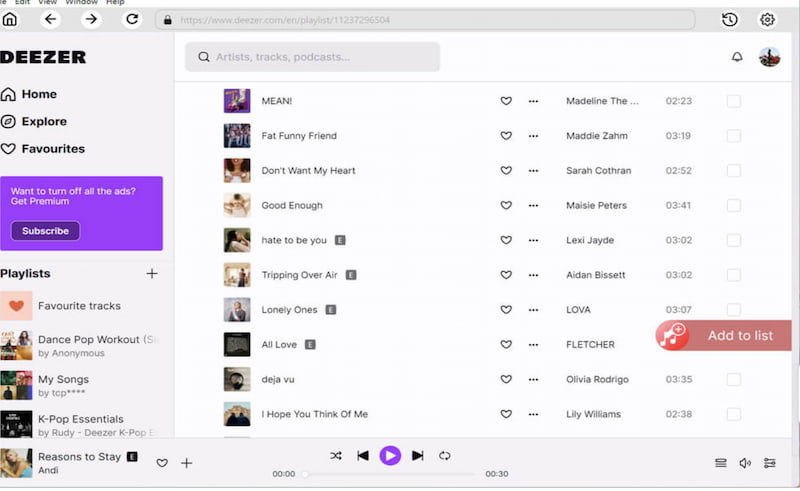Viewport: 800px width, 491px height.
Task: Reload the page with the refresh icon
Action: coord(132,19)
